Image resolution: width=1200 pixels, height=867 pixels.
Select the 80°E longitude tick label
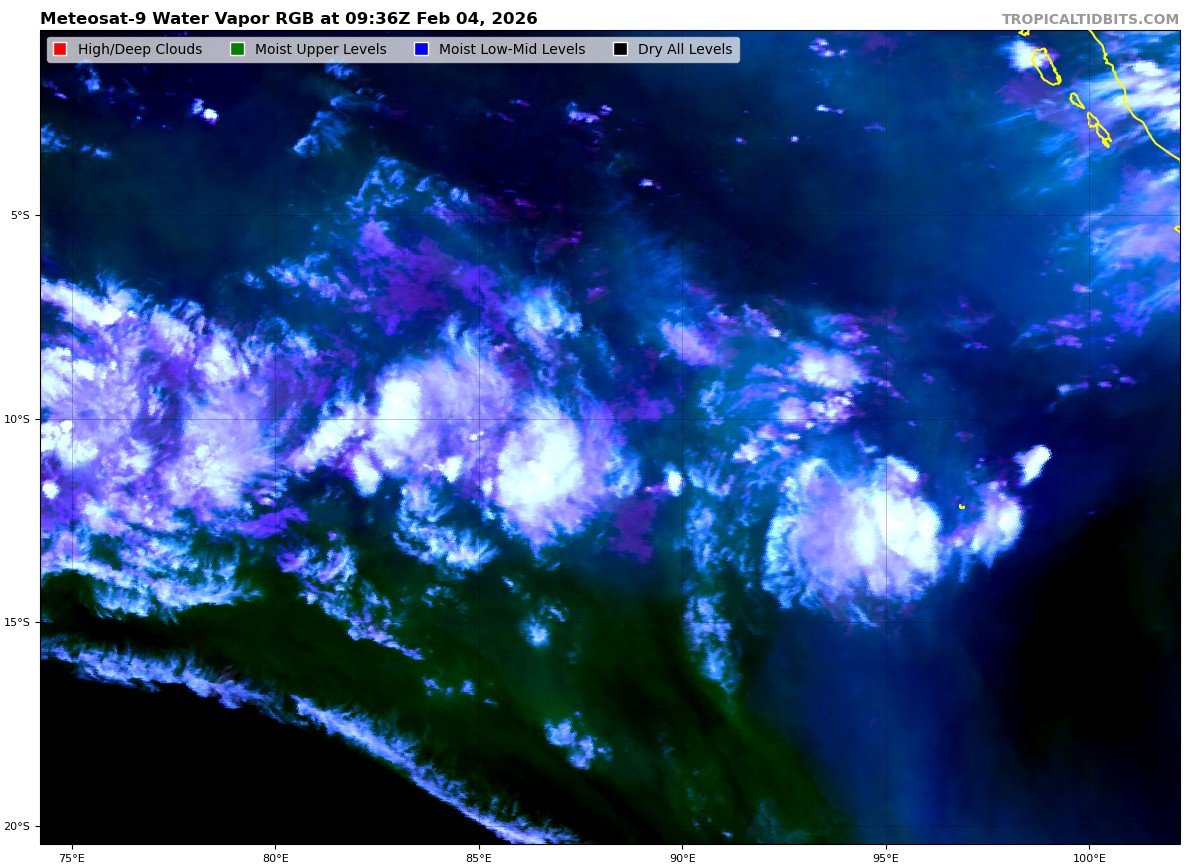click(275, 857)
